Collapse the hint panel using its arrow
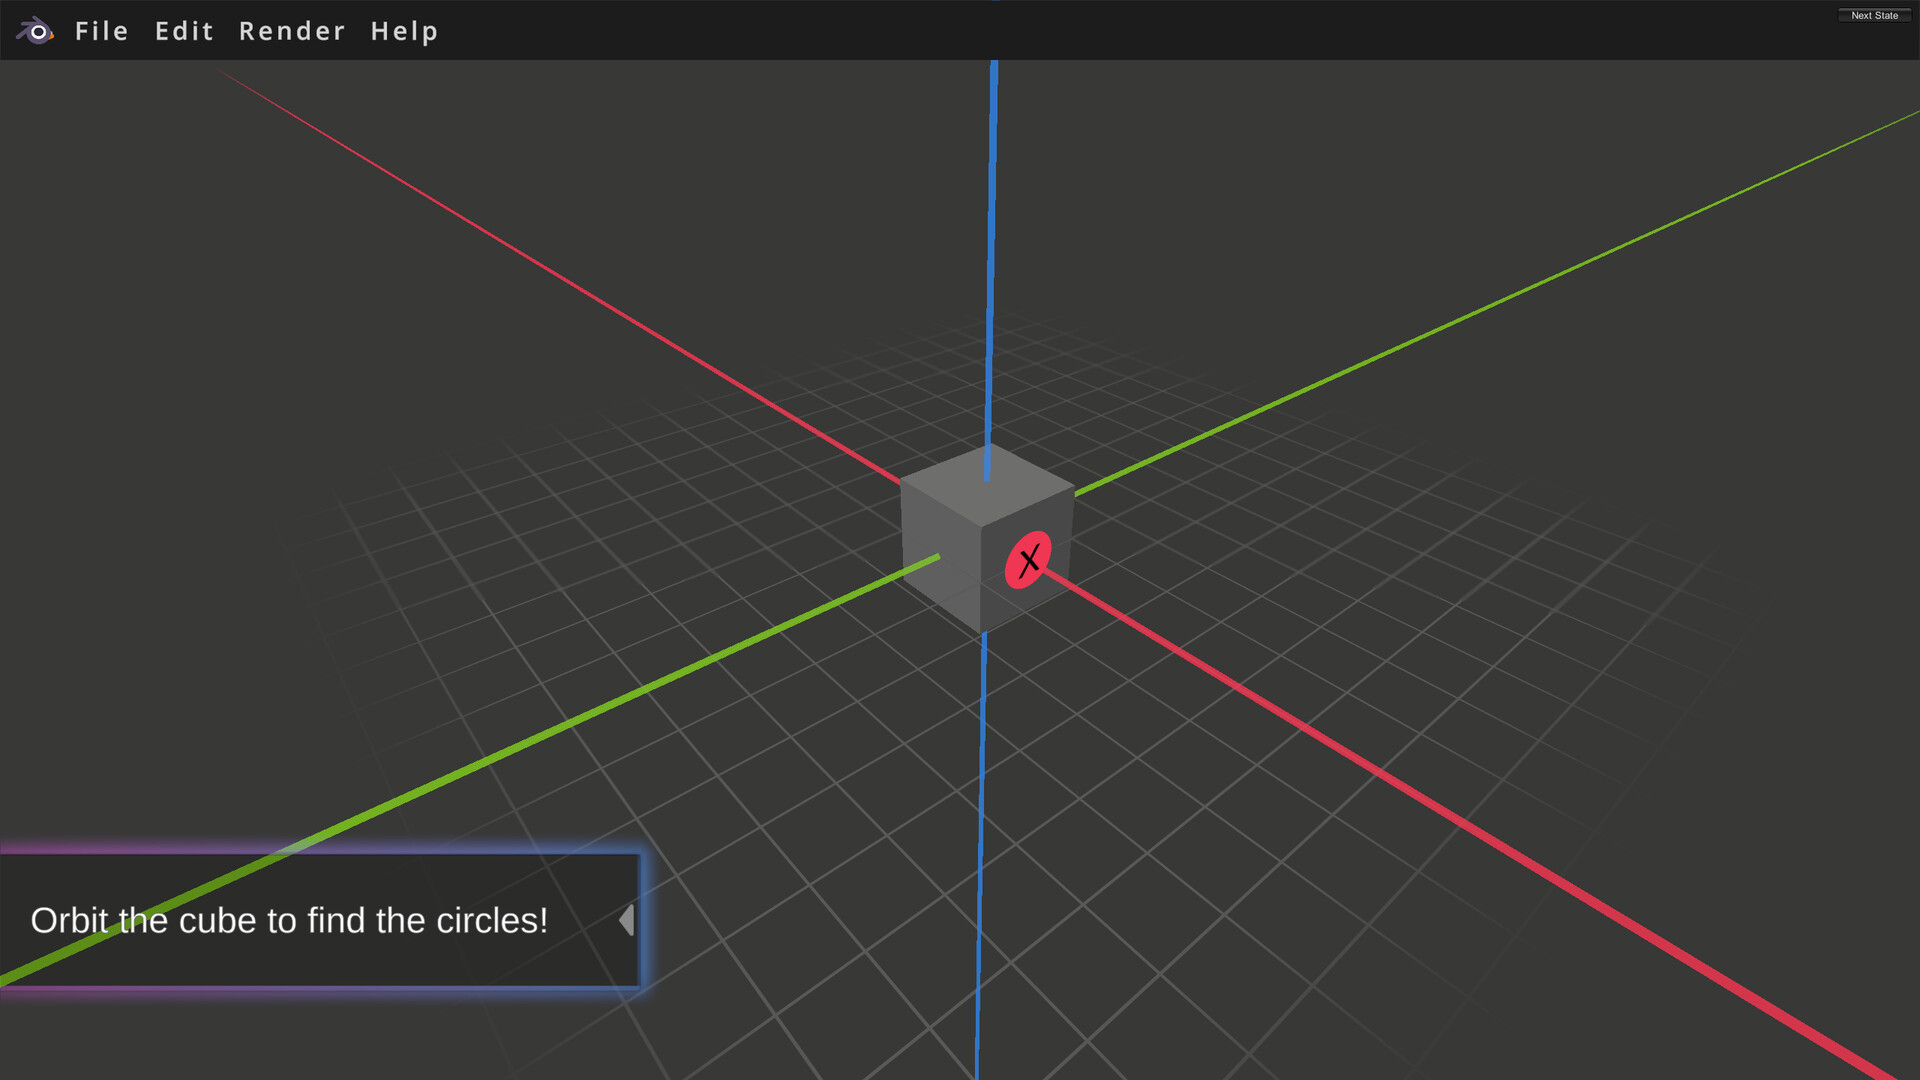The image size is (1920, 1080). (x=628, y=920)
